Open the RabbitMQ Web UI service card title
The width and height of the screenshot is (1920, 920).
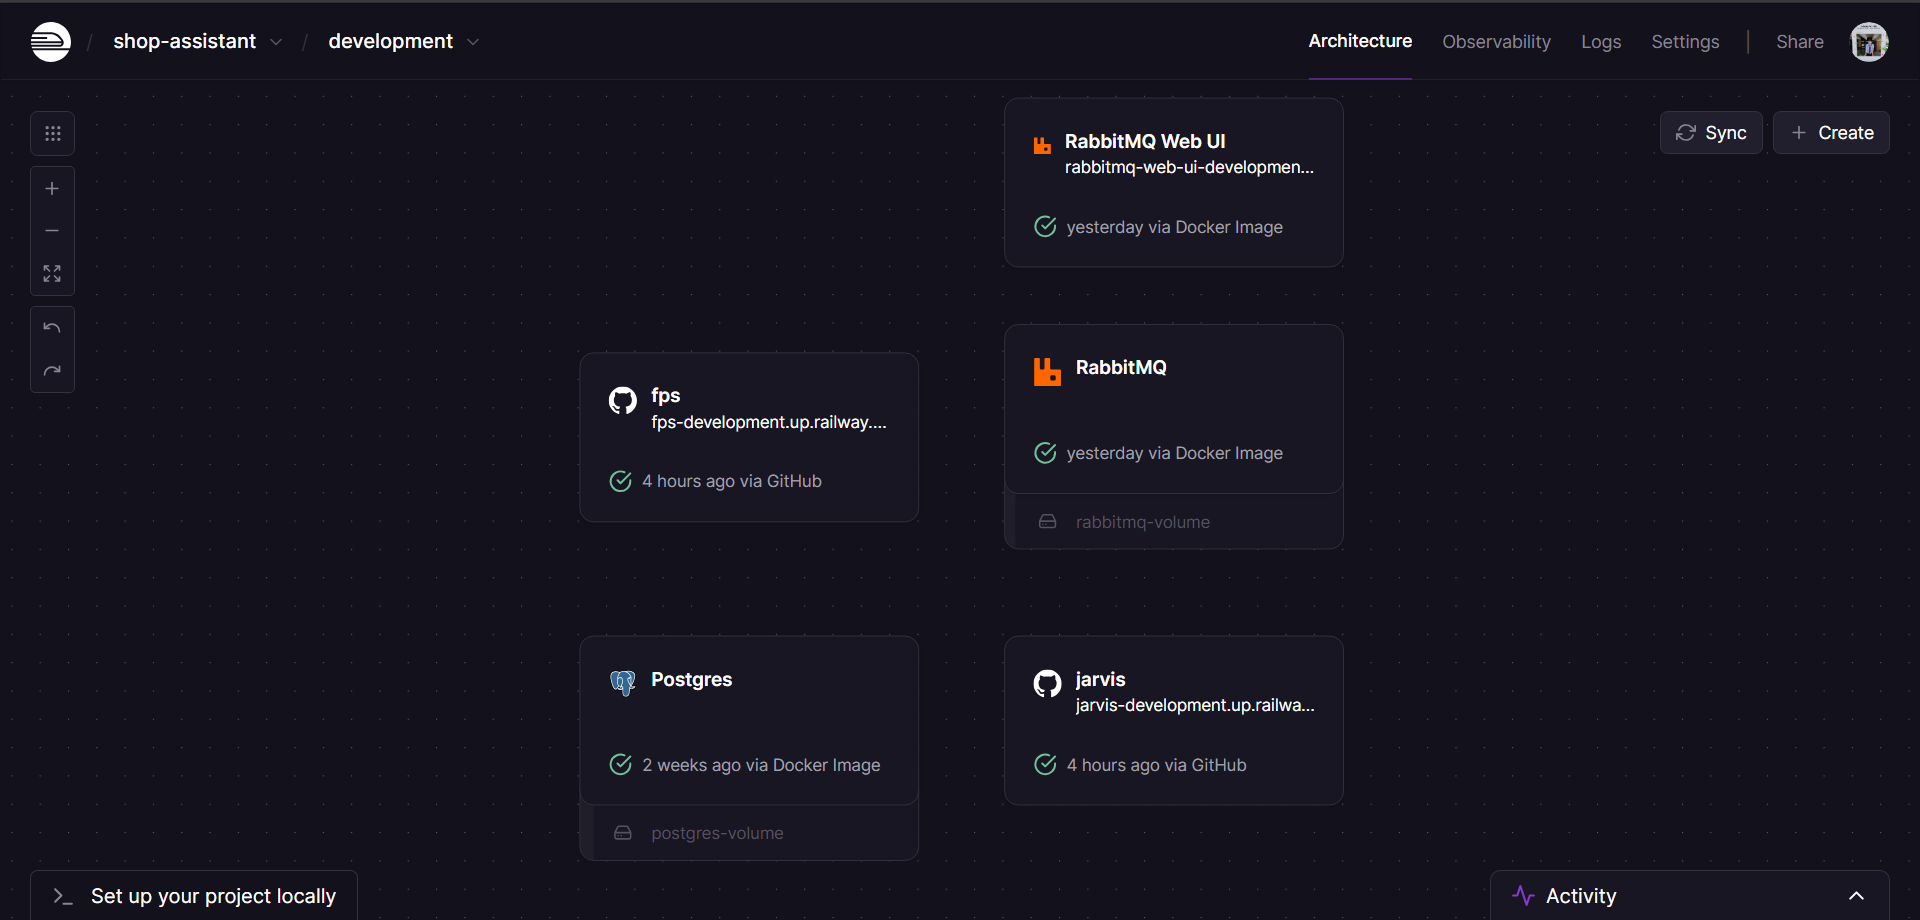click(x=1145, y=141)
